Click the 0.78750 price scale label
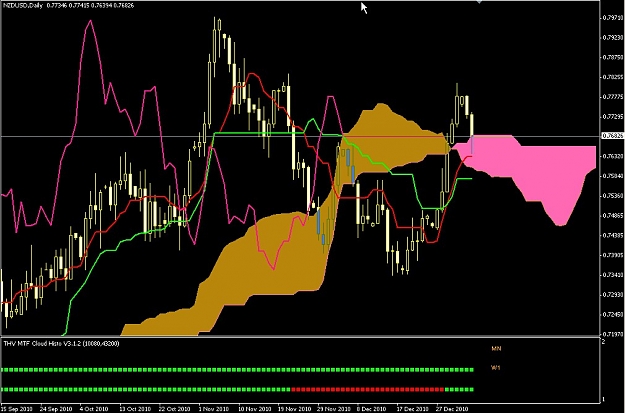625x413 pixels. 613,57
